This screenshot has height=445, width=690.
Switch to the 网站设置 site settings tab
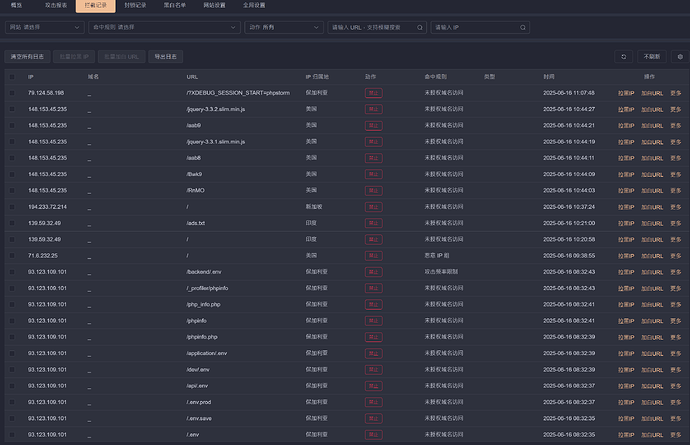[x=214, y=5]
